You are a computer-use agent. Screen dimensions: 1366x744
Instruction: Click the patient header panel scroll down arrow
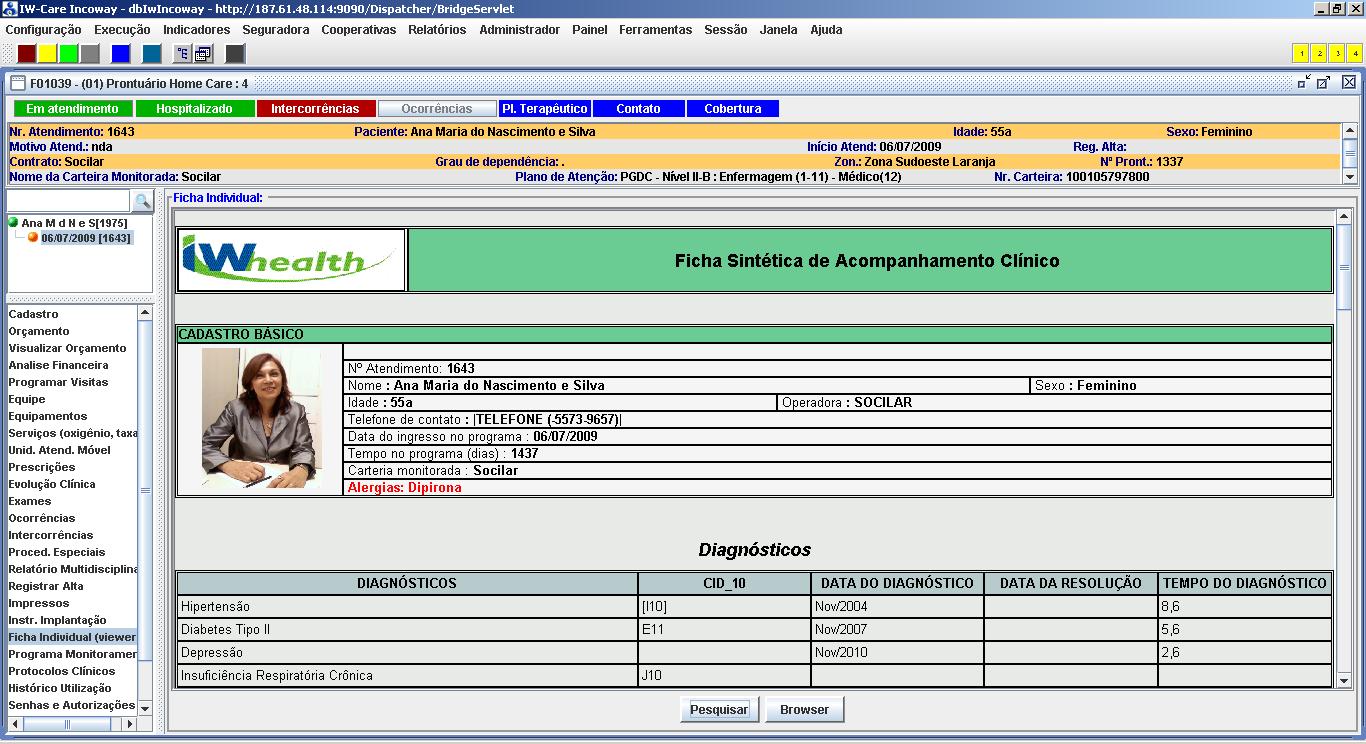coord(1350,177)
